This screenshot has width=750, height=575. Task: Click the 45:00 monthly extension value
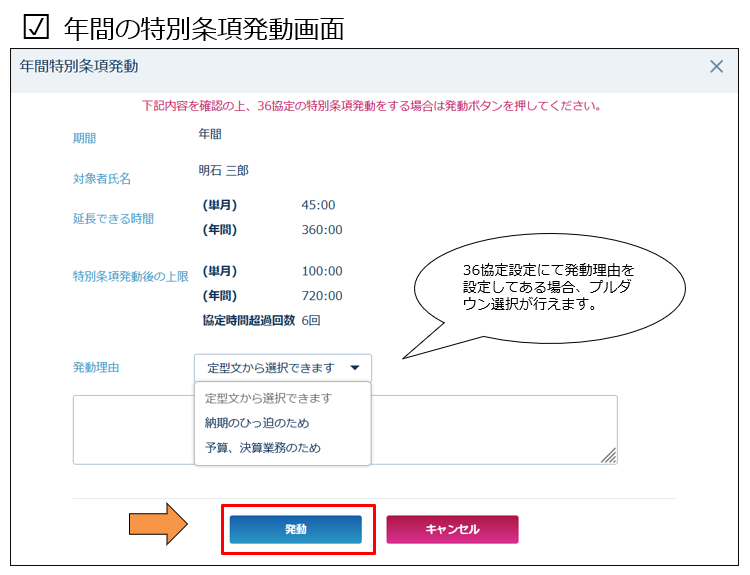[x=318, y=205]
